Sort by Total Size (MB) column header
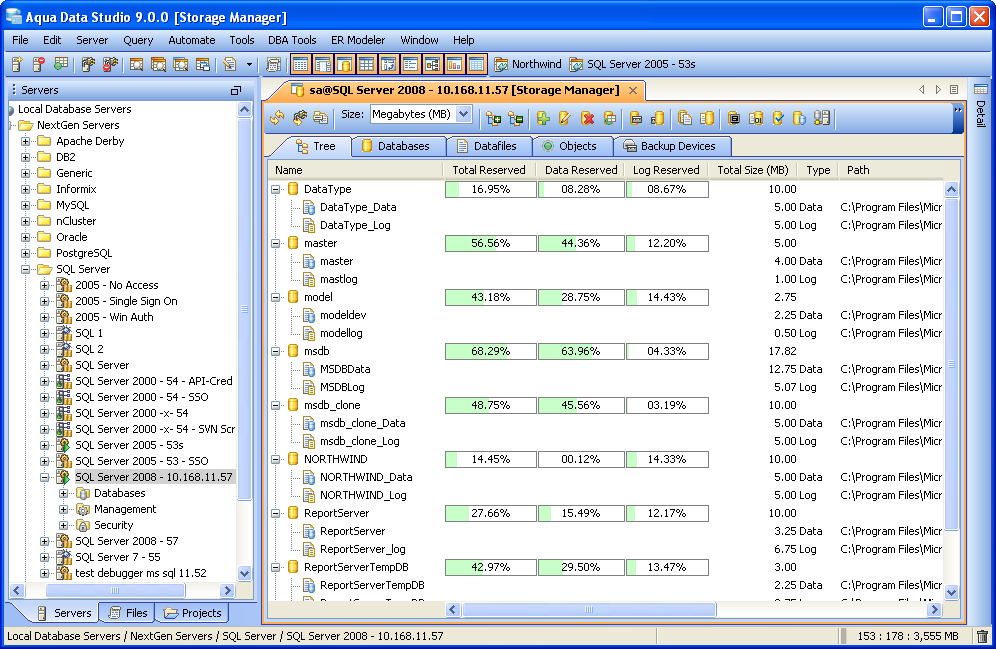The width and height of the screenshot is (996, 649). pos(753,170)
